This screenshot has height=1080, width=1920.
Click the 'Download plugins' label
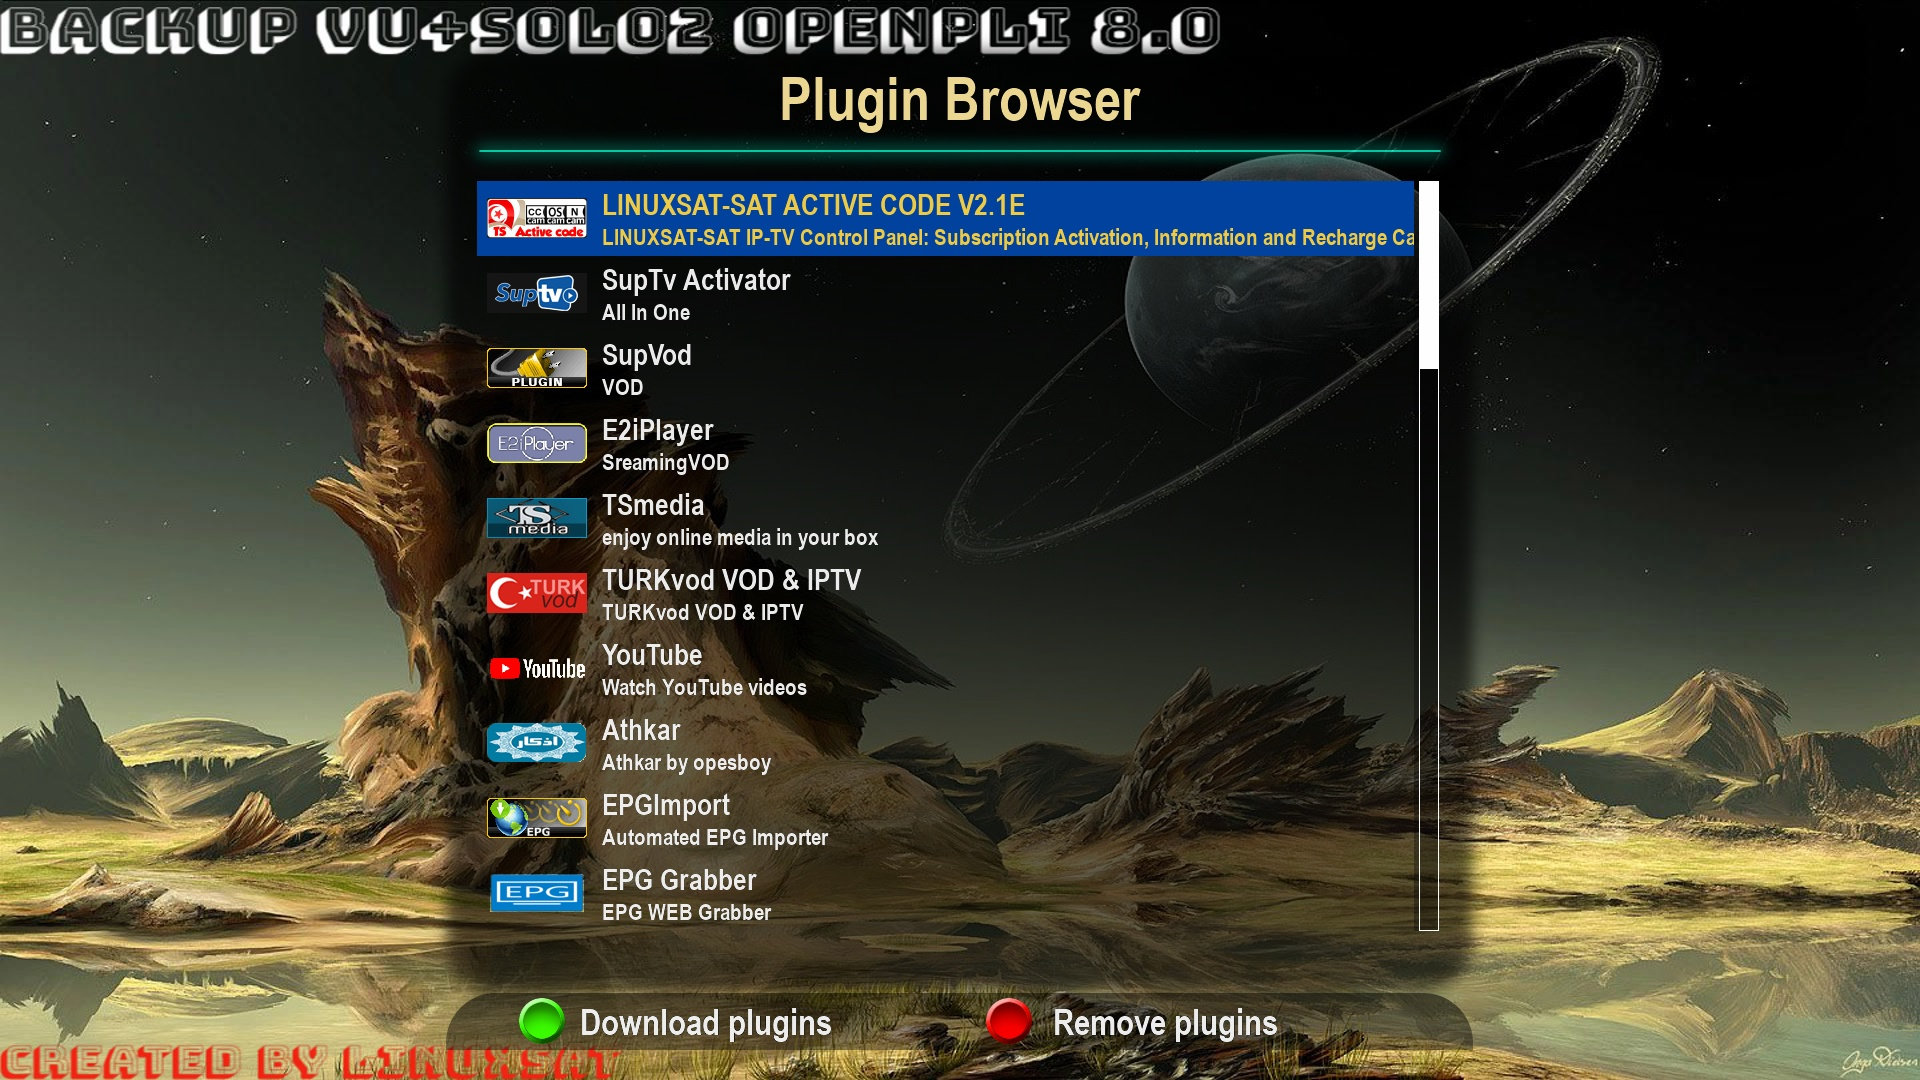pyautogui.click(x=705, y=1023)
